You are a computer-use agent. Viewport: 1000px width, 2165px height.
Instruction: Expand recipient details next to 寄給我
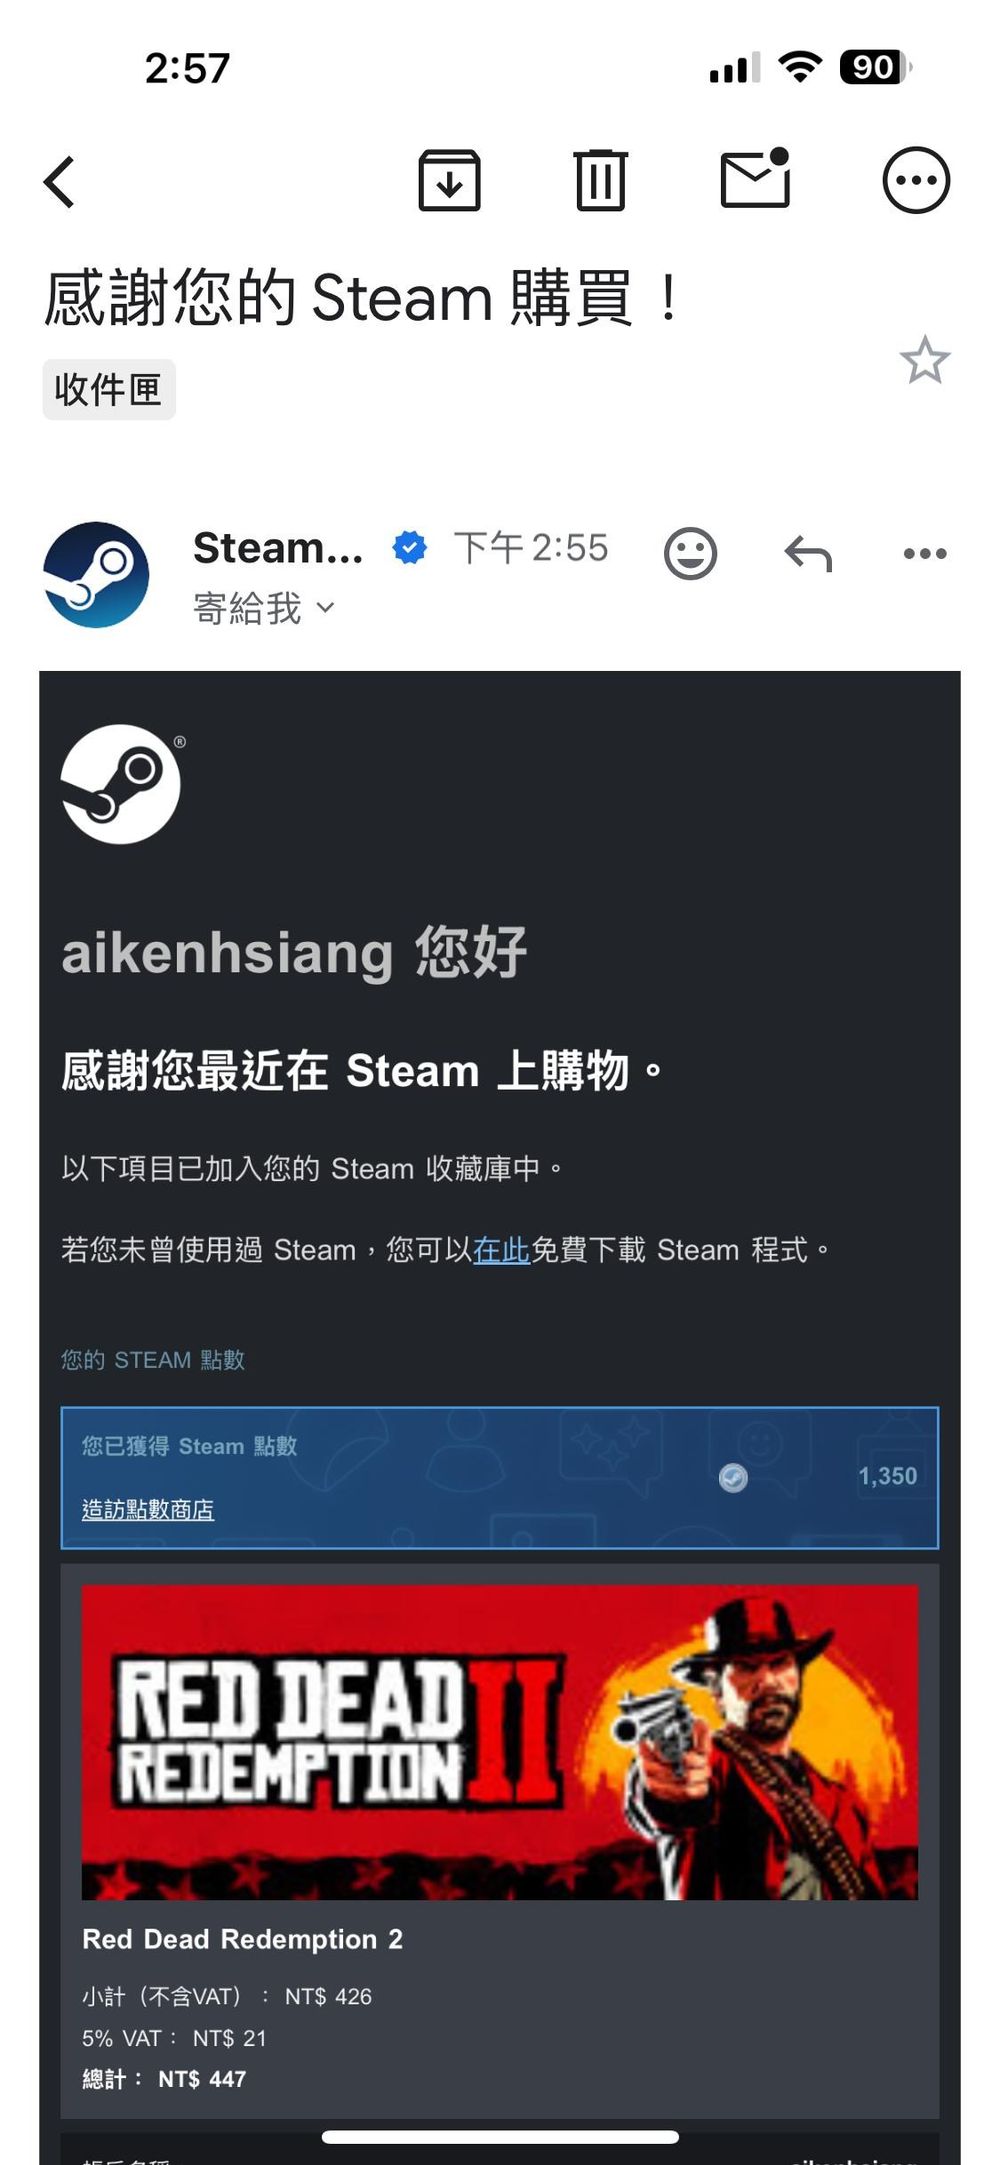[x=325, y=607]
